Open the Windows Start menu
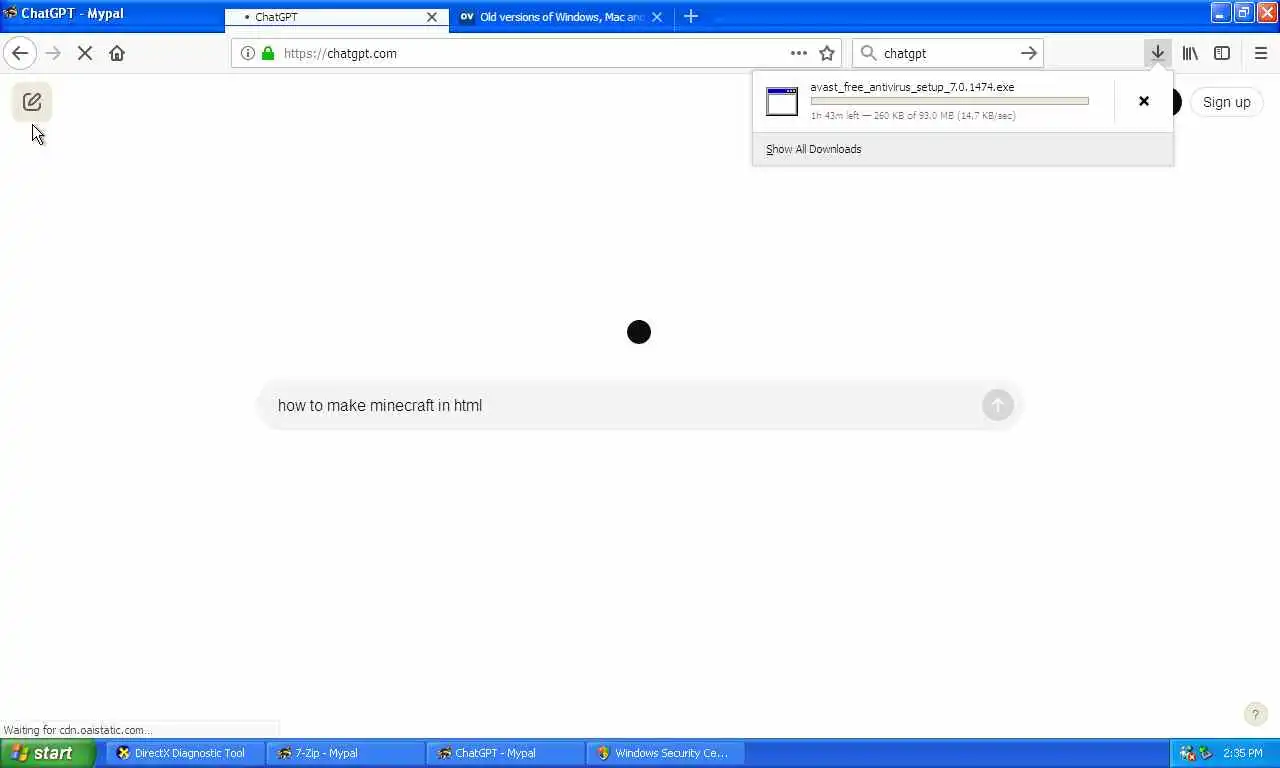The width and height of the screenshot is (1280, 768). click(48, 753)
